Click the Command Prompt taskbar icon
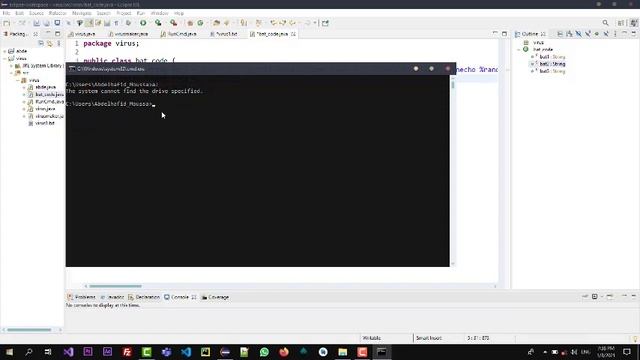This screenshot has width=640, height=360. click(x=382, y=352)
